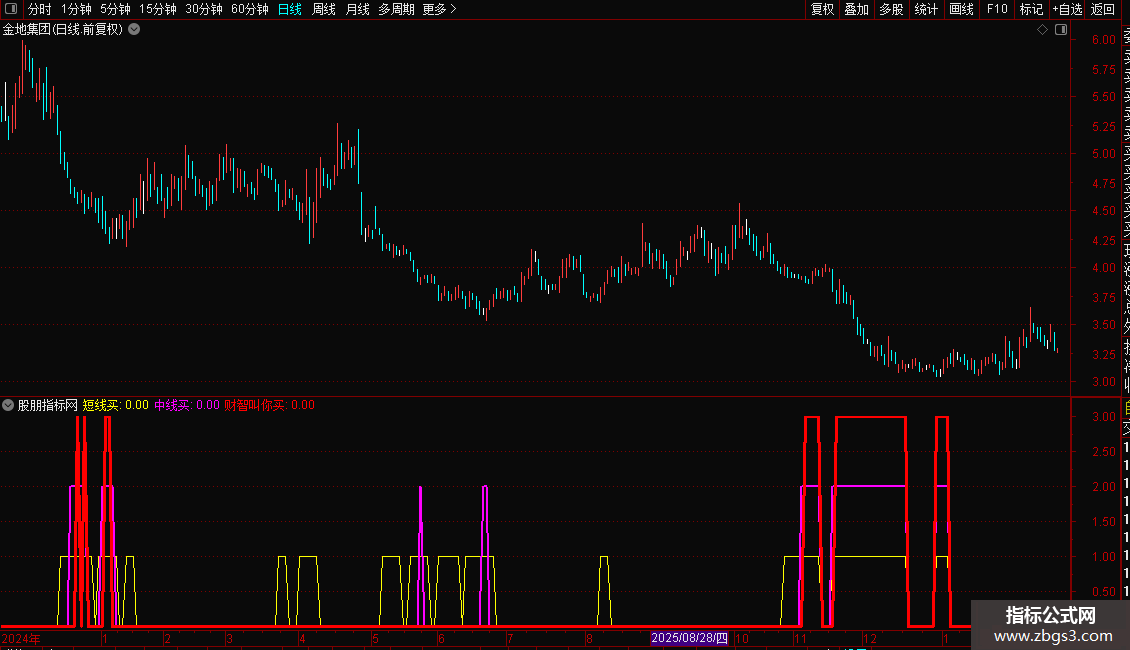Click the 中线买 indicator value label

187,405
